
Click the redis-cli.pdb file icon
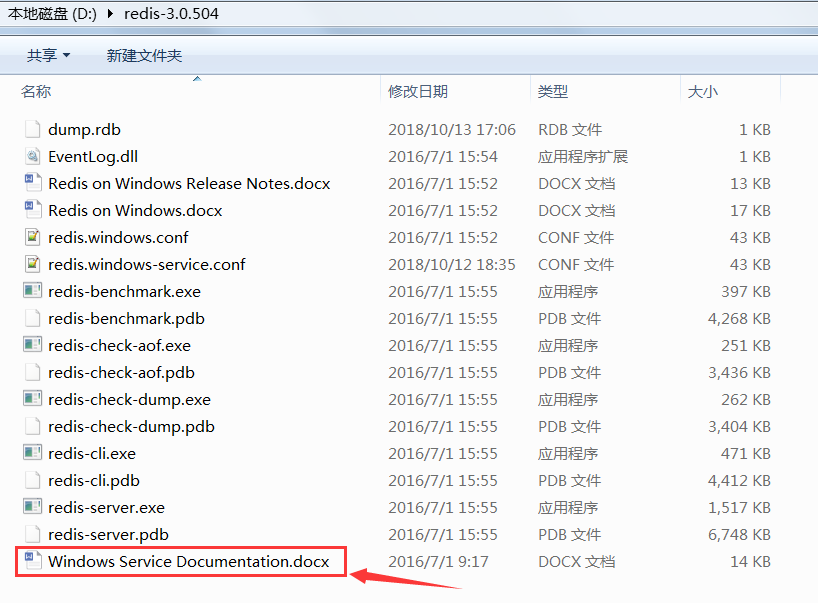click(x=32, y=480)
